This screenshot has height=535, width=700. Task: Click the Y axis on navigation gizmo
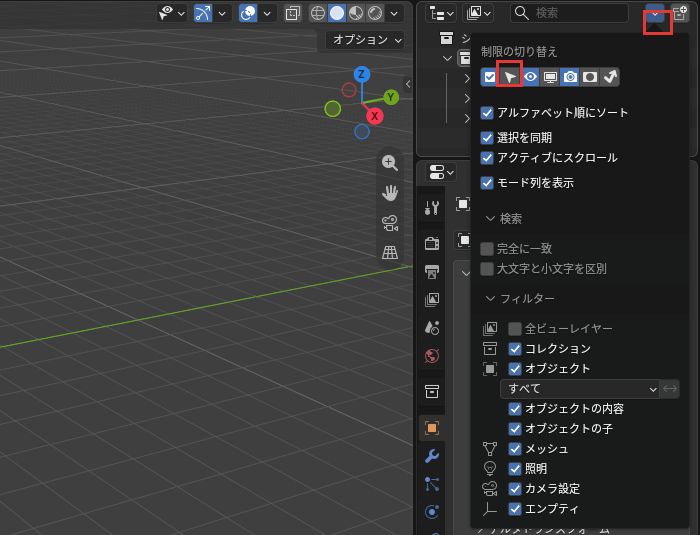pyautogui.click(x=391, y=97)
